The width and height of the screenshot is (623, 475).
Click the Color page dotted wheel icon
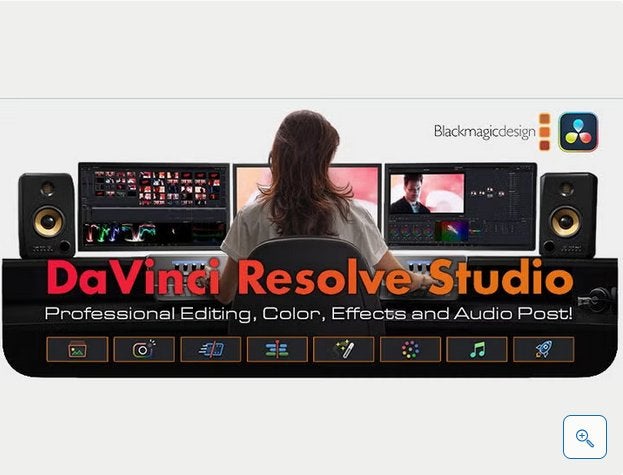[x=410, y=349]
